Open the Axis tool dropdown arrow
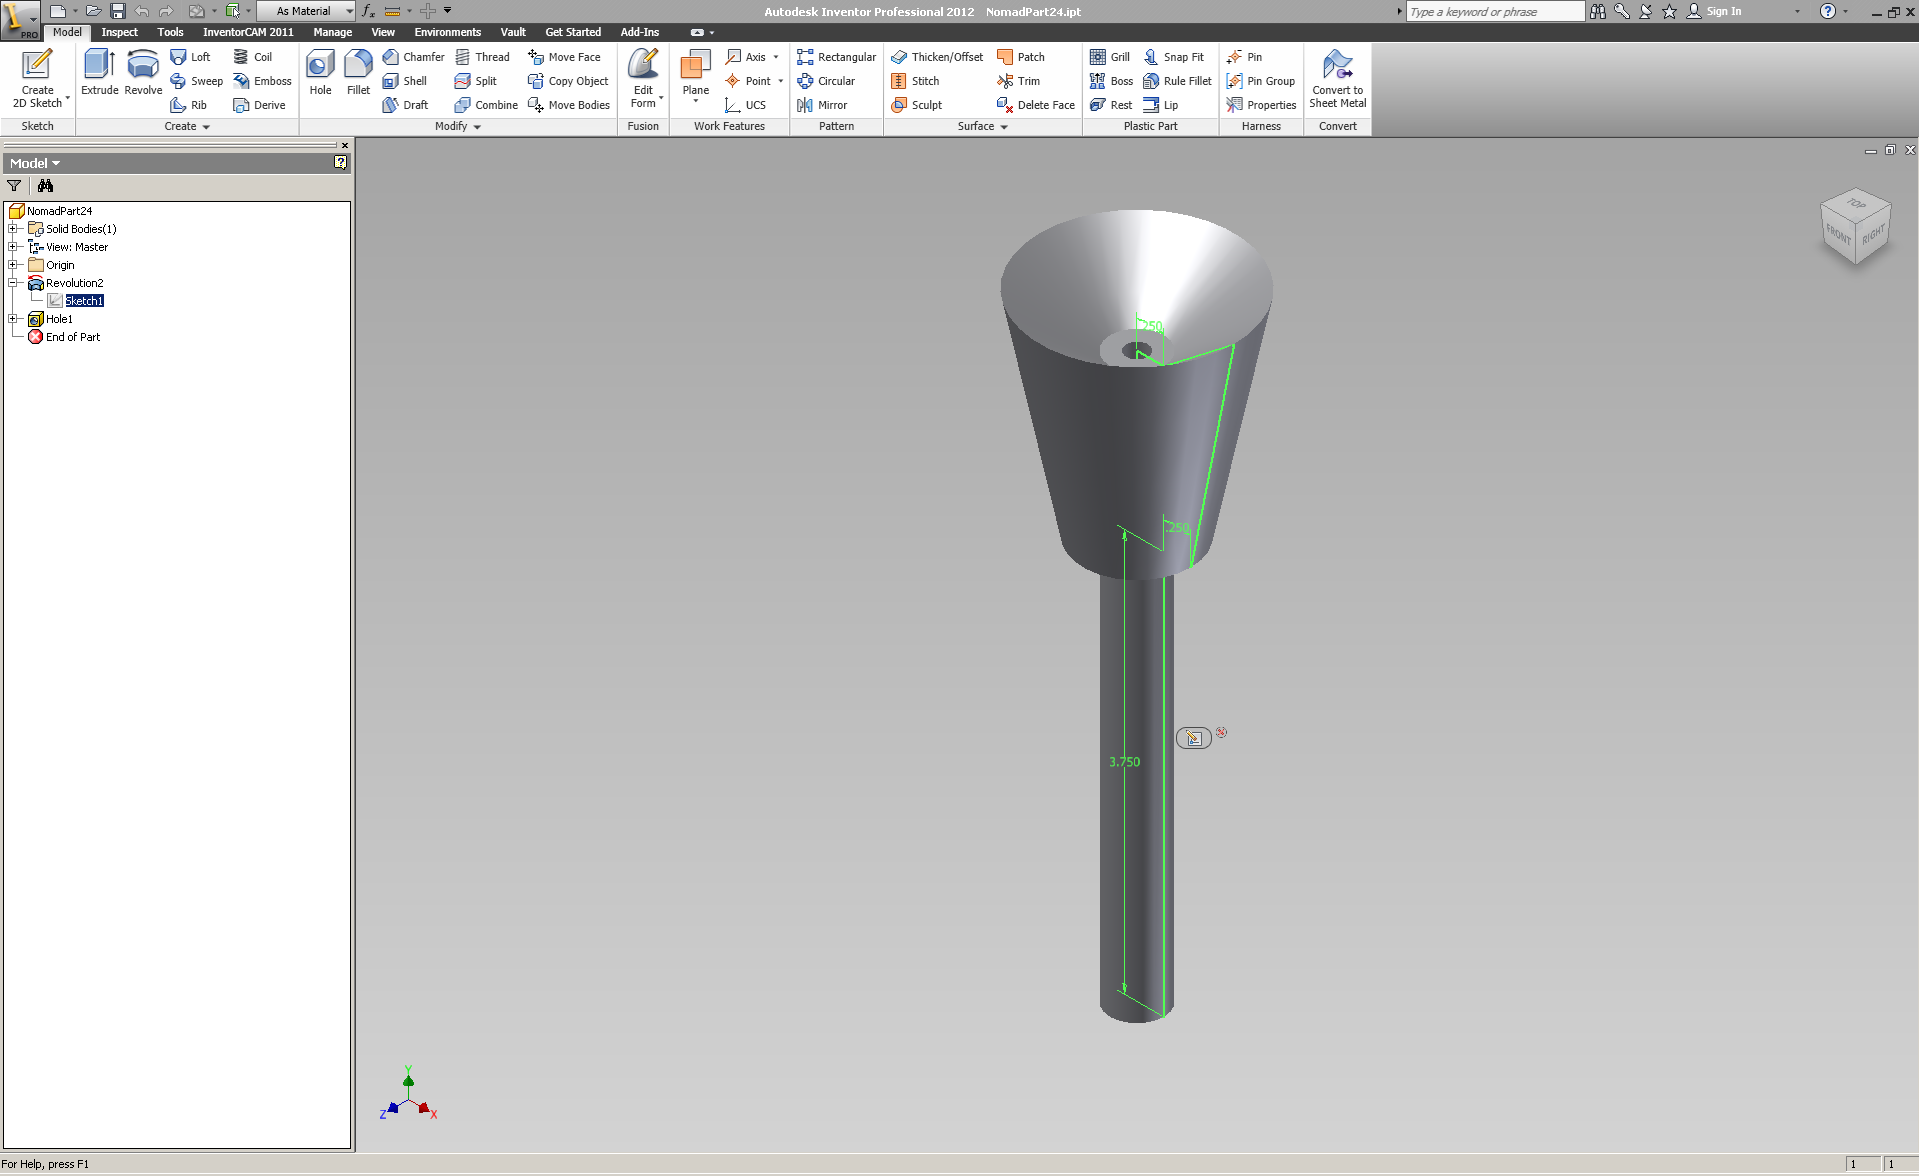This screenshot has height=1176, width=1919. 776,57
